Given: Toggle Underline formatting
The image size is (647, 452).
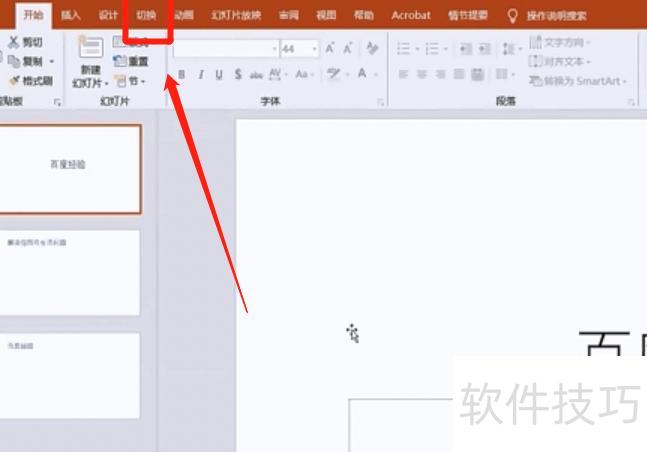Looking at the screenshot, I should pos(219,74).
